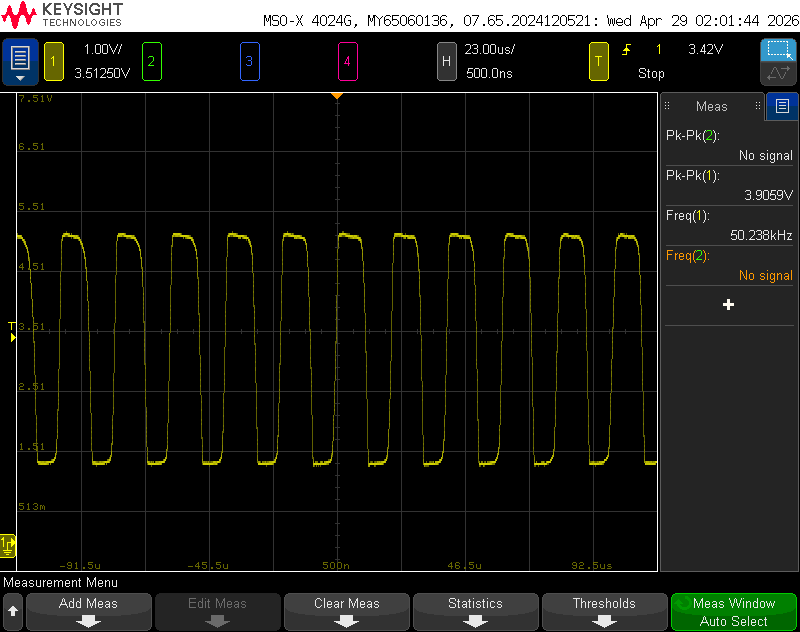This screenshot has width=800, height=632.
Task: Click the 3.9059V Pk-Pk value
Action: [768, 195]
